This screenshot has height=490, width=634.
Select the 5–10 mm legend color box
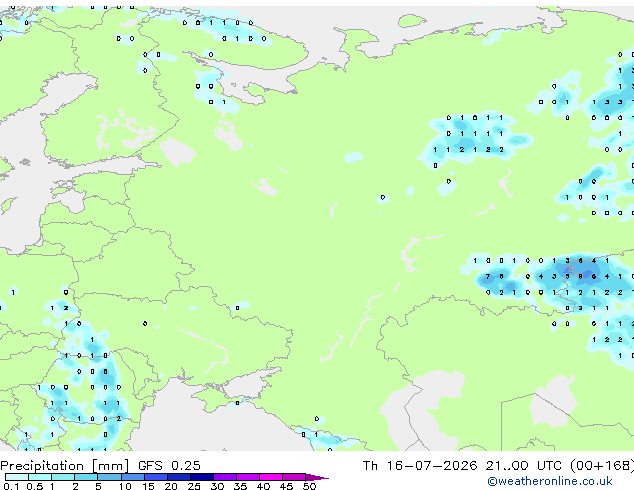click(109, 477)
